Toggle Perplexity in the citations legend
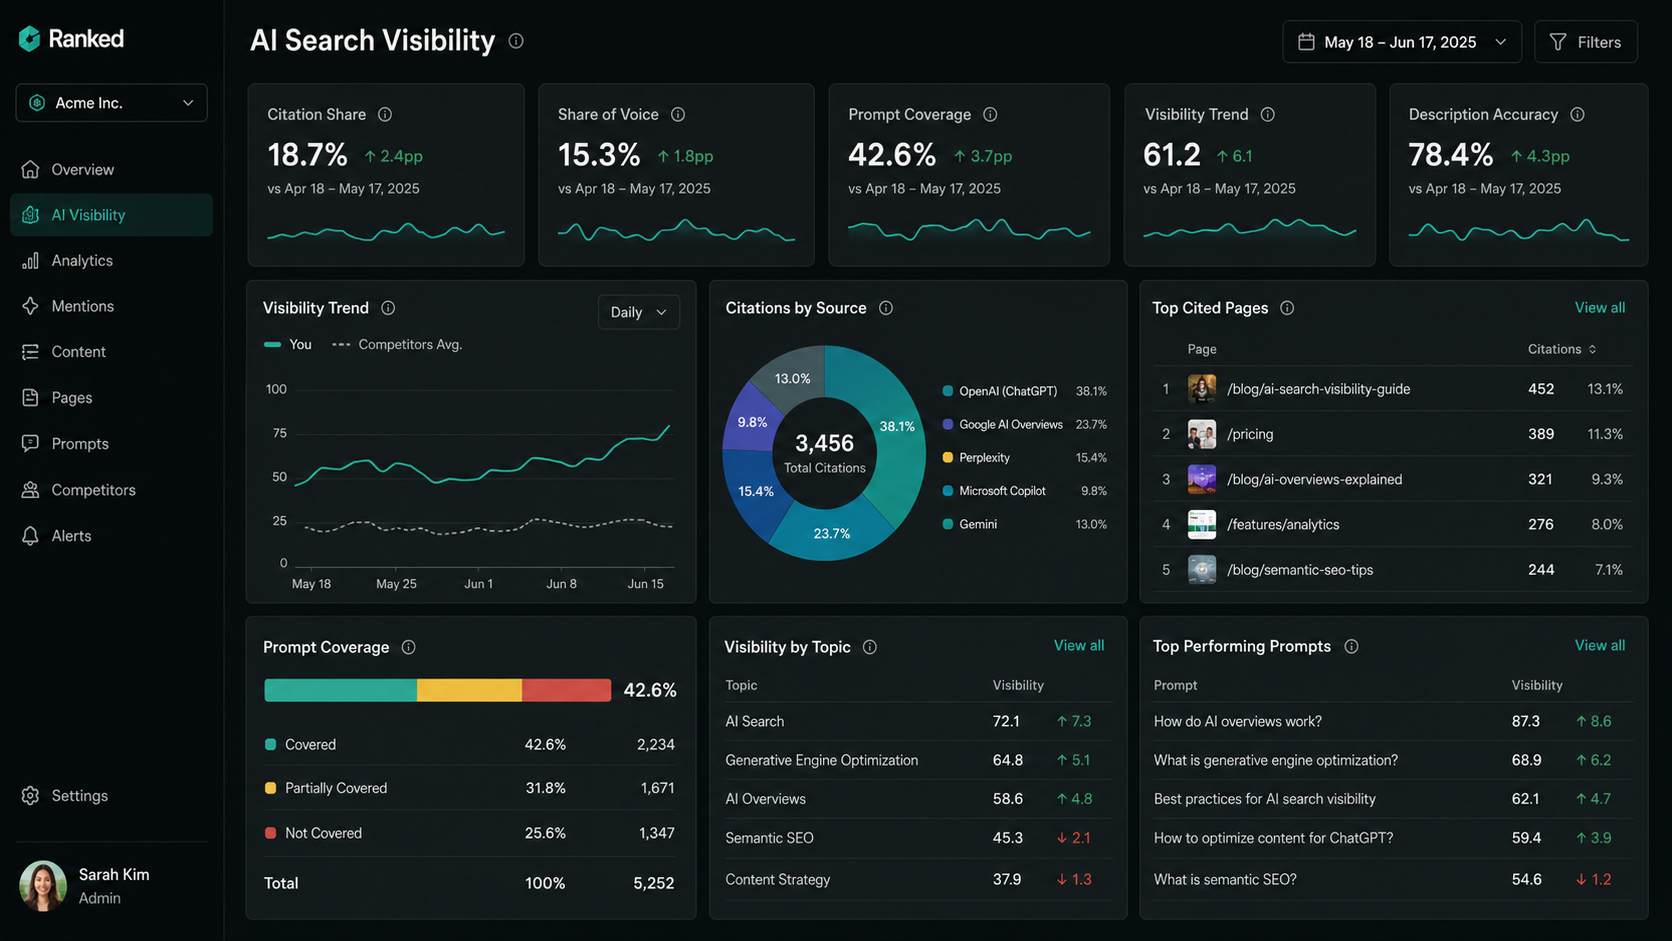 [x=1024, y=458]
